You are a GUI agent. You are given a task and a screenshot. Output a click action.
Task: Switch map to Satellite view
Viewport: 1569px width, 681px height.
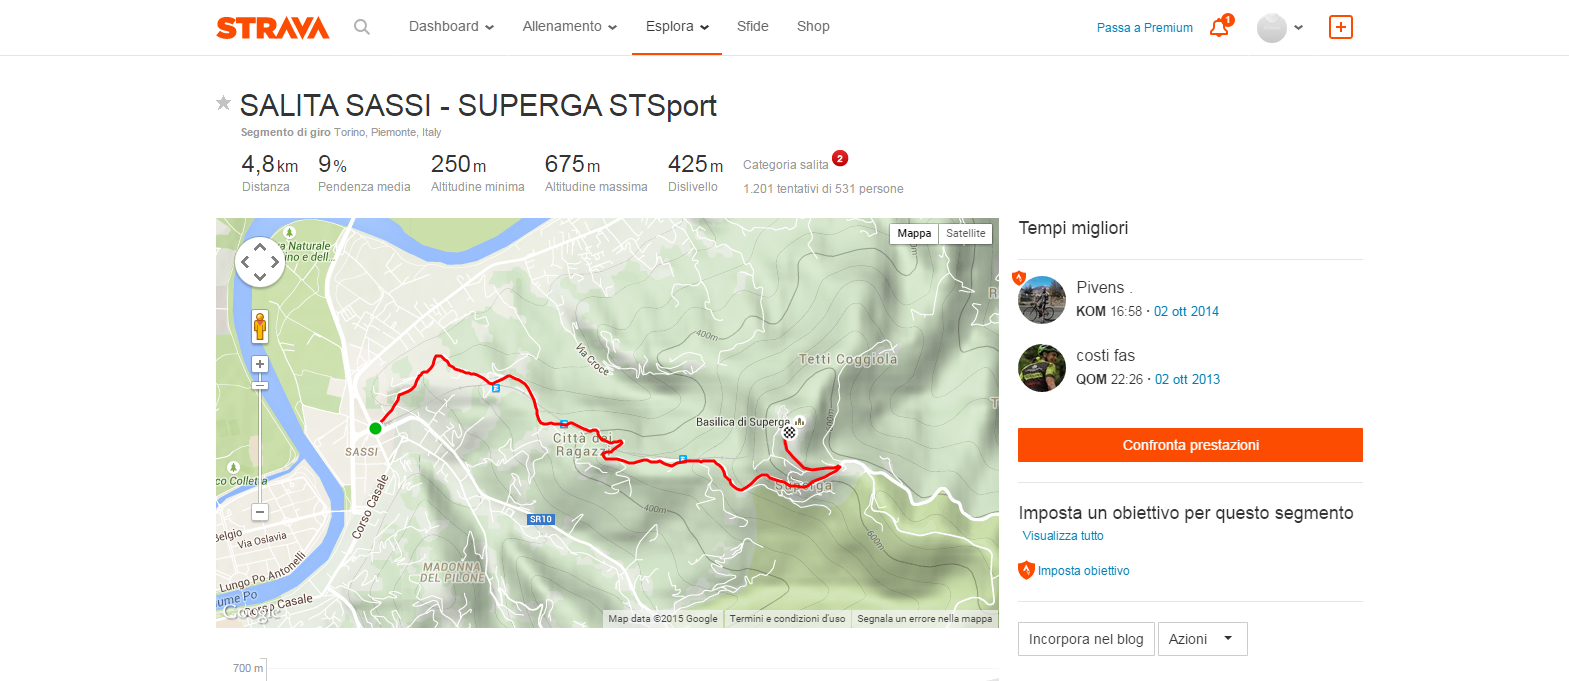pyautogui.click(x=965, y=233)
